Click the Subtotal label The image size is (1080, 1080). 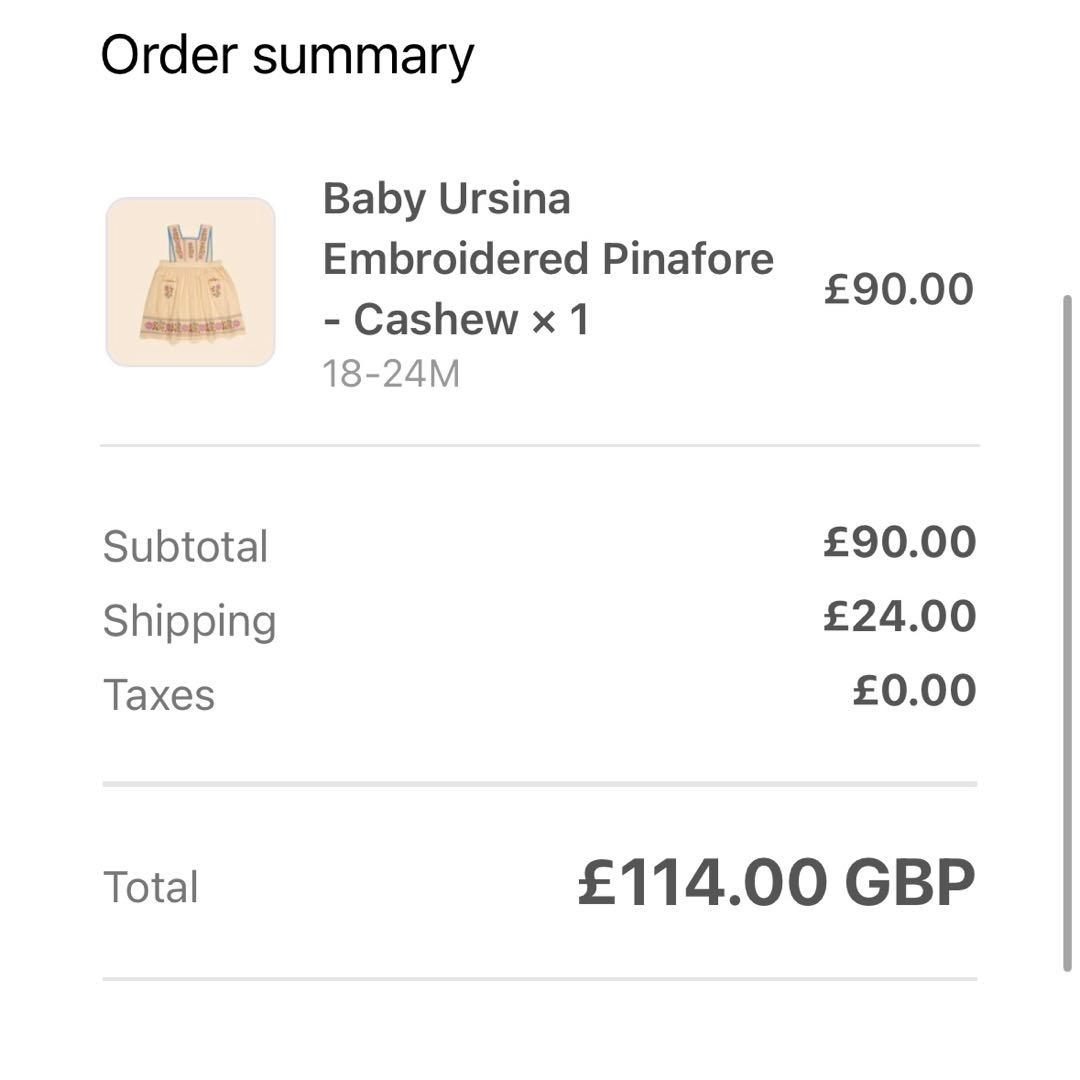pos(185,547)
